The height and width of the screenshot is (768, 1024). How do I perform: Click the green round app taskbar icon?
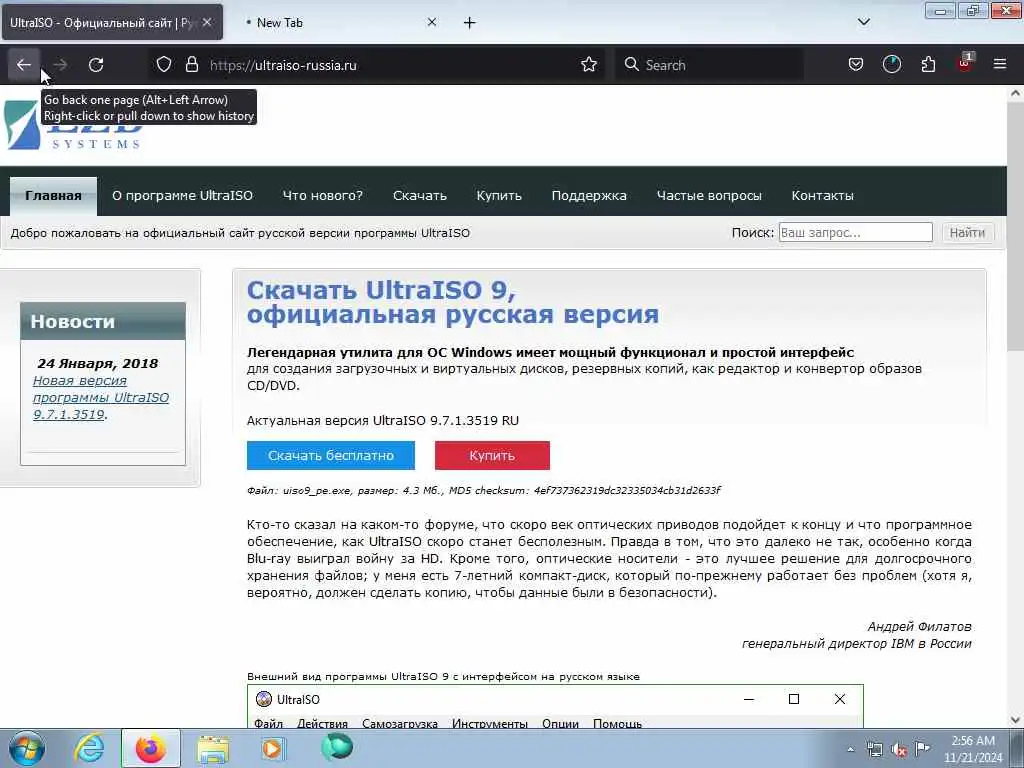click(337, 747)
